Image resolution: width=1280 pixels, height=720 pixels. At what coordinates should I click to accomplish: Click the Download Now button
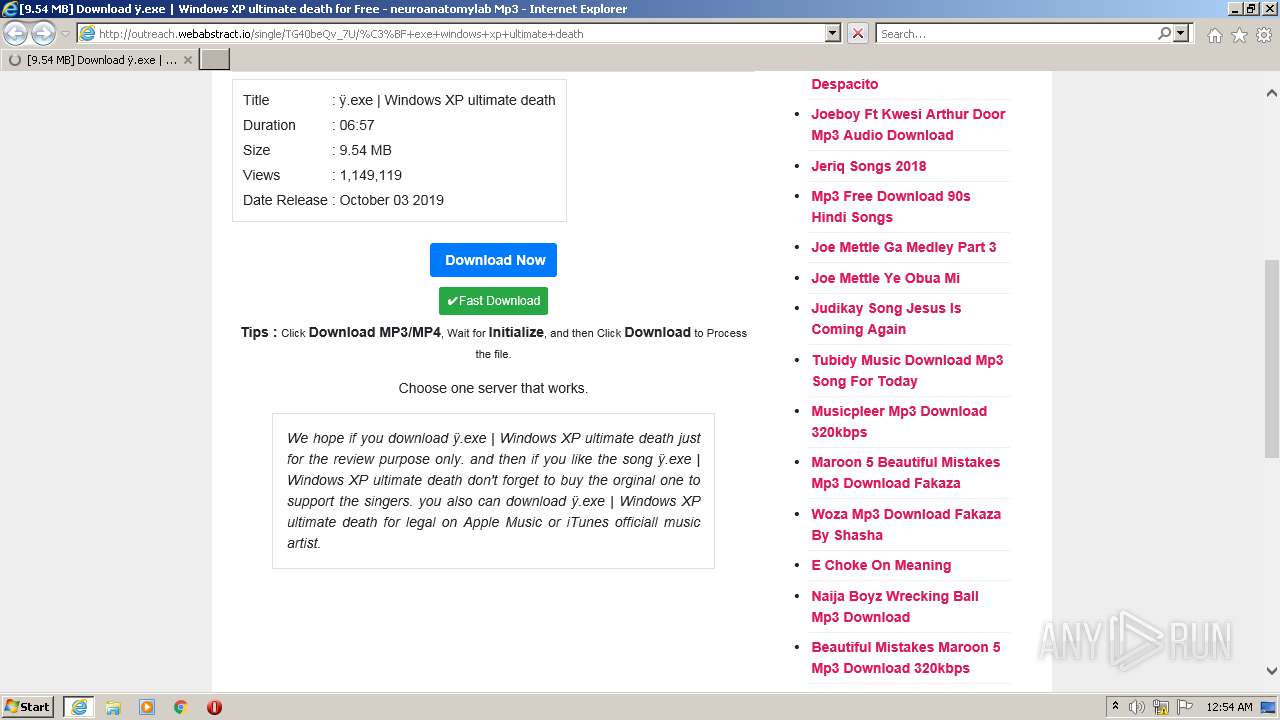[x=493, y=260]
